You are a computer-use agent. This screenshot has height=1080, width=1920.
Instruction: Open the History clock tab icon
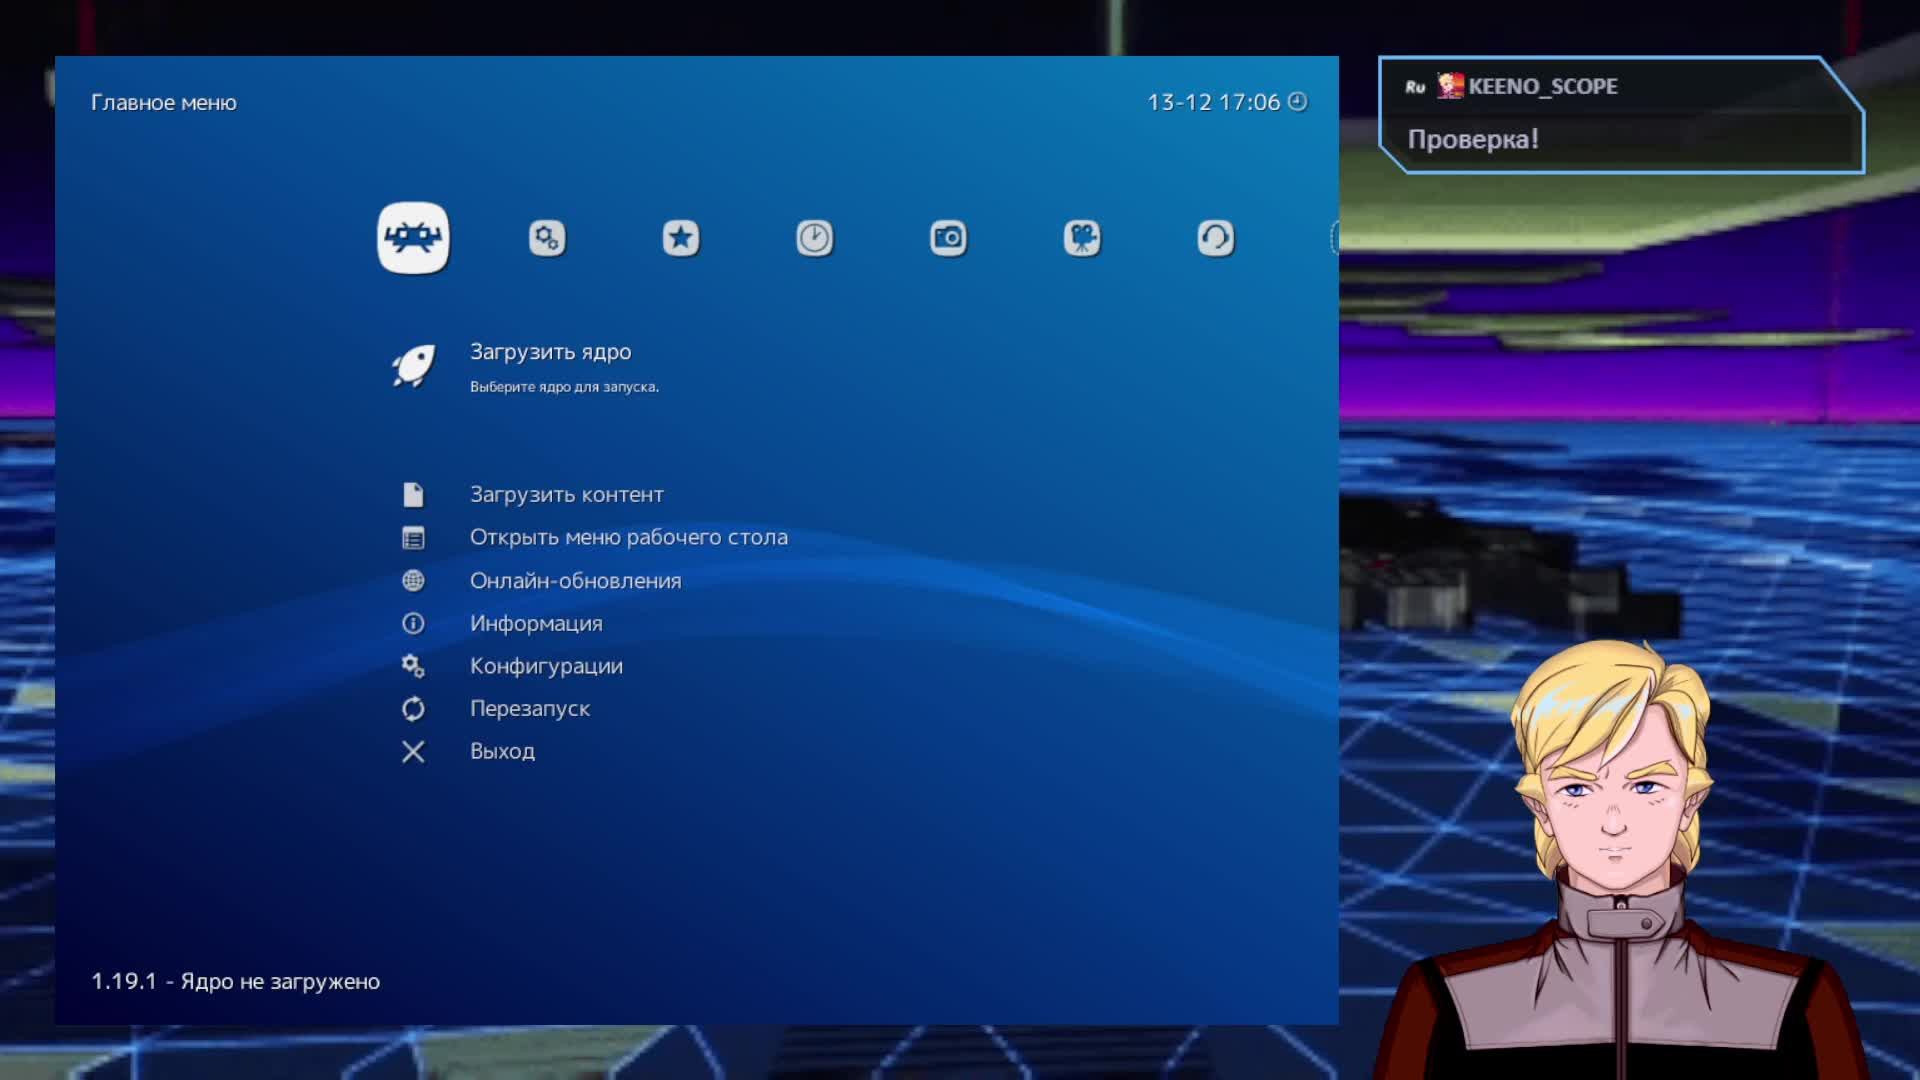pyautogui.click(x=814, y=238)
